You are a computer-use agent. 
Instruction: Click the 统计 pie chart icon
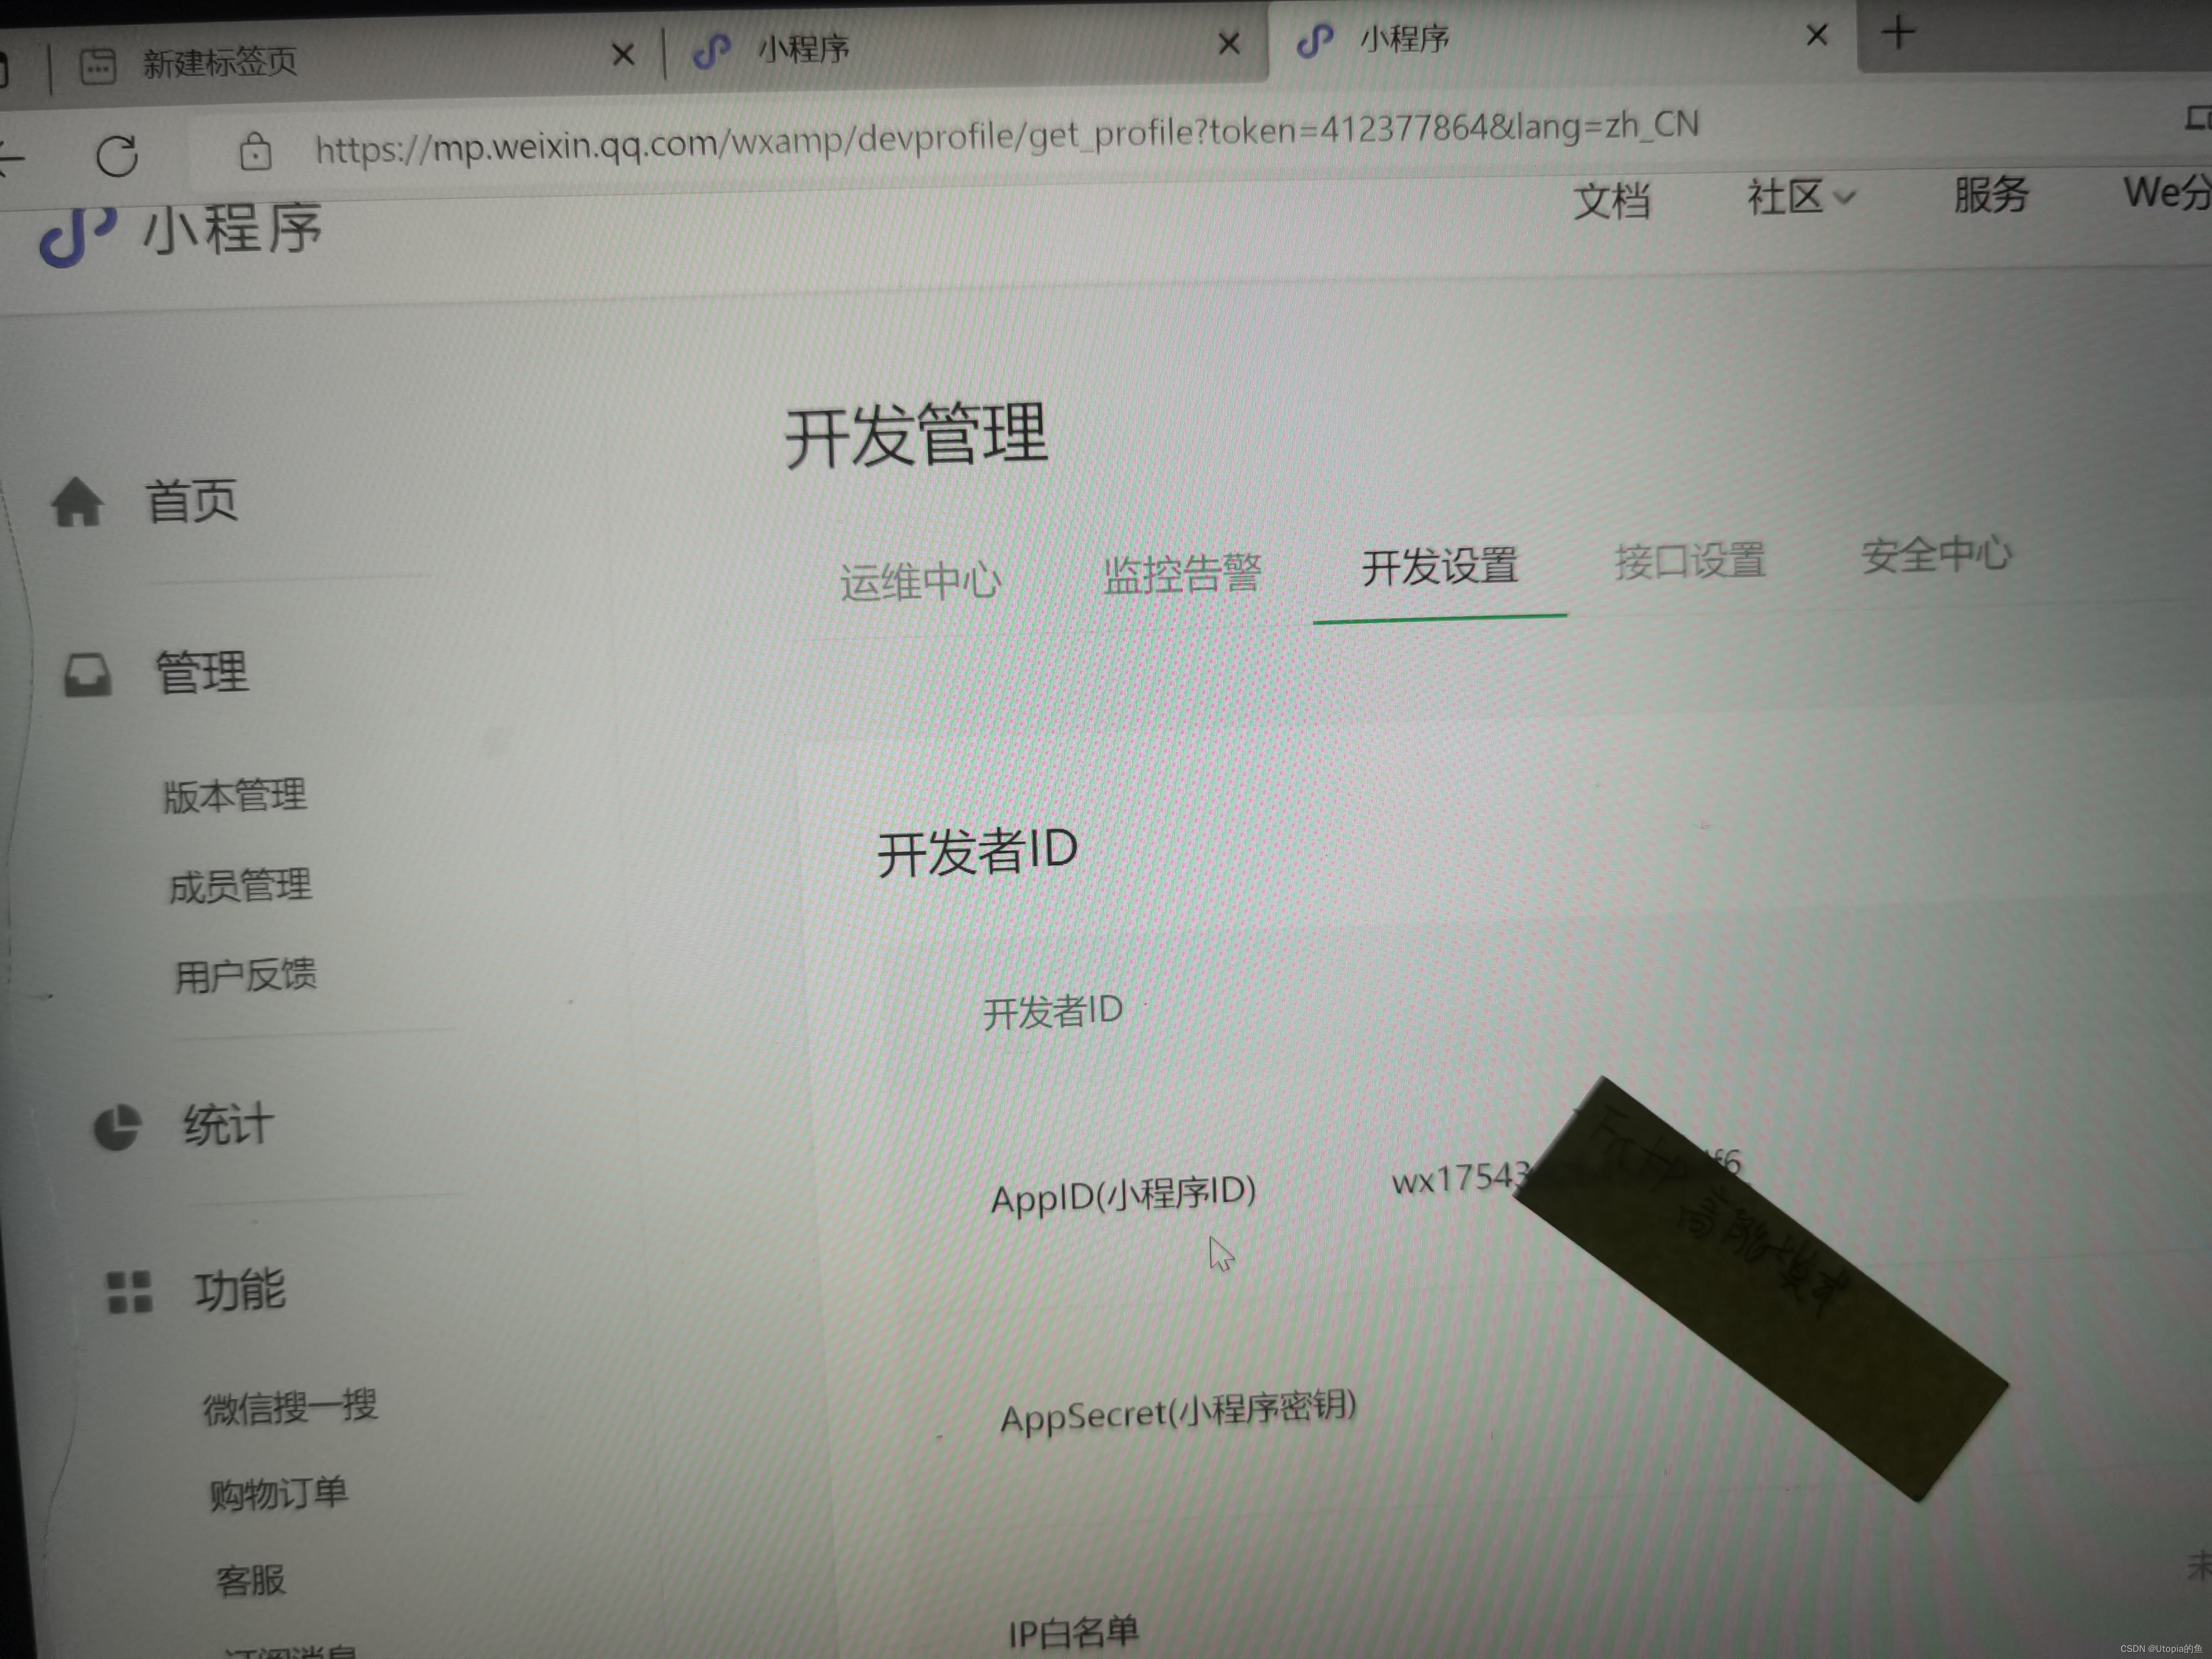pos(117,1128)
